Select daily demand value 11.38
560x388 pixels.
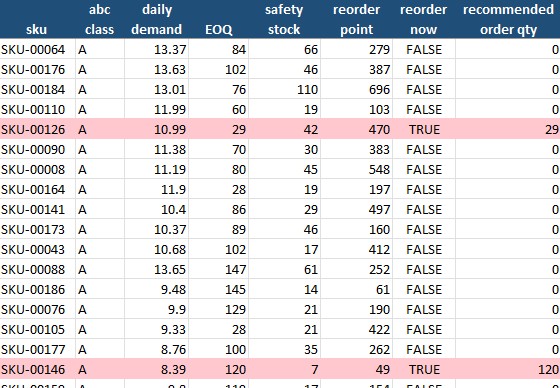156,149
